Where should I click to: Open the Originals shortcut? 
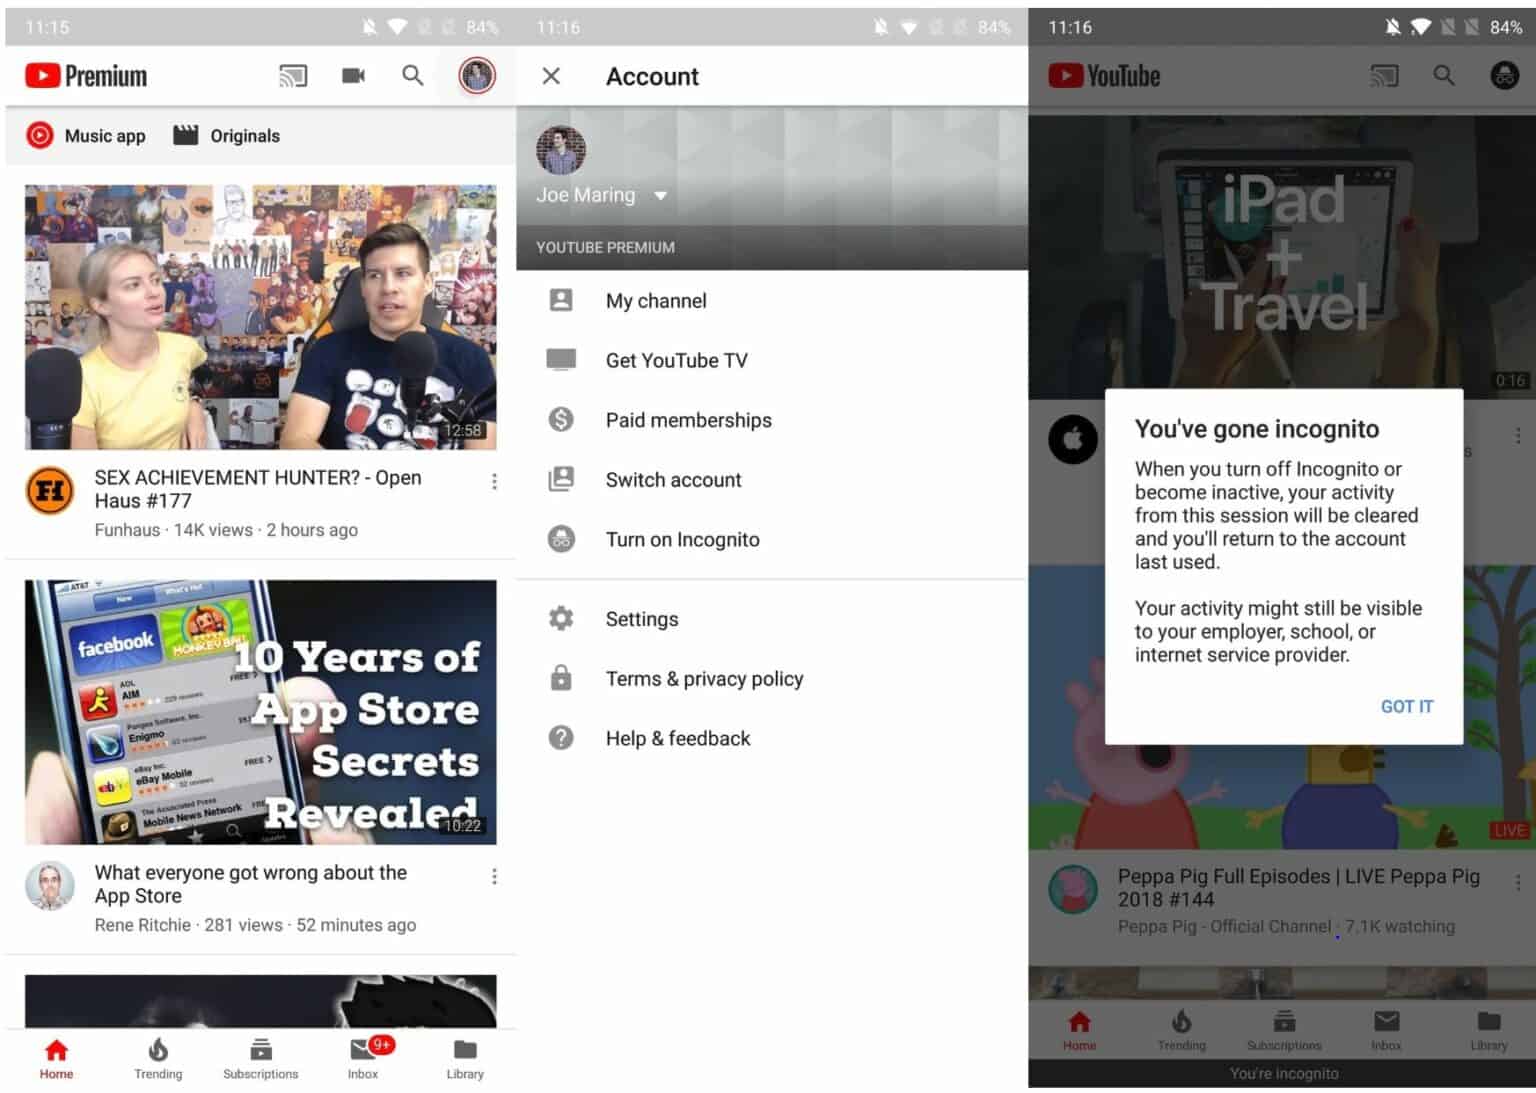point(227,136)
